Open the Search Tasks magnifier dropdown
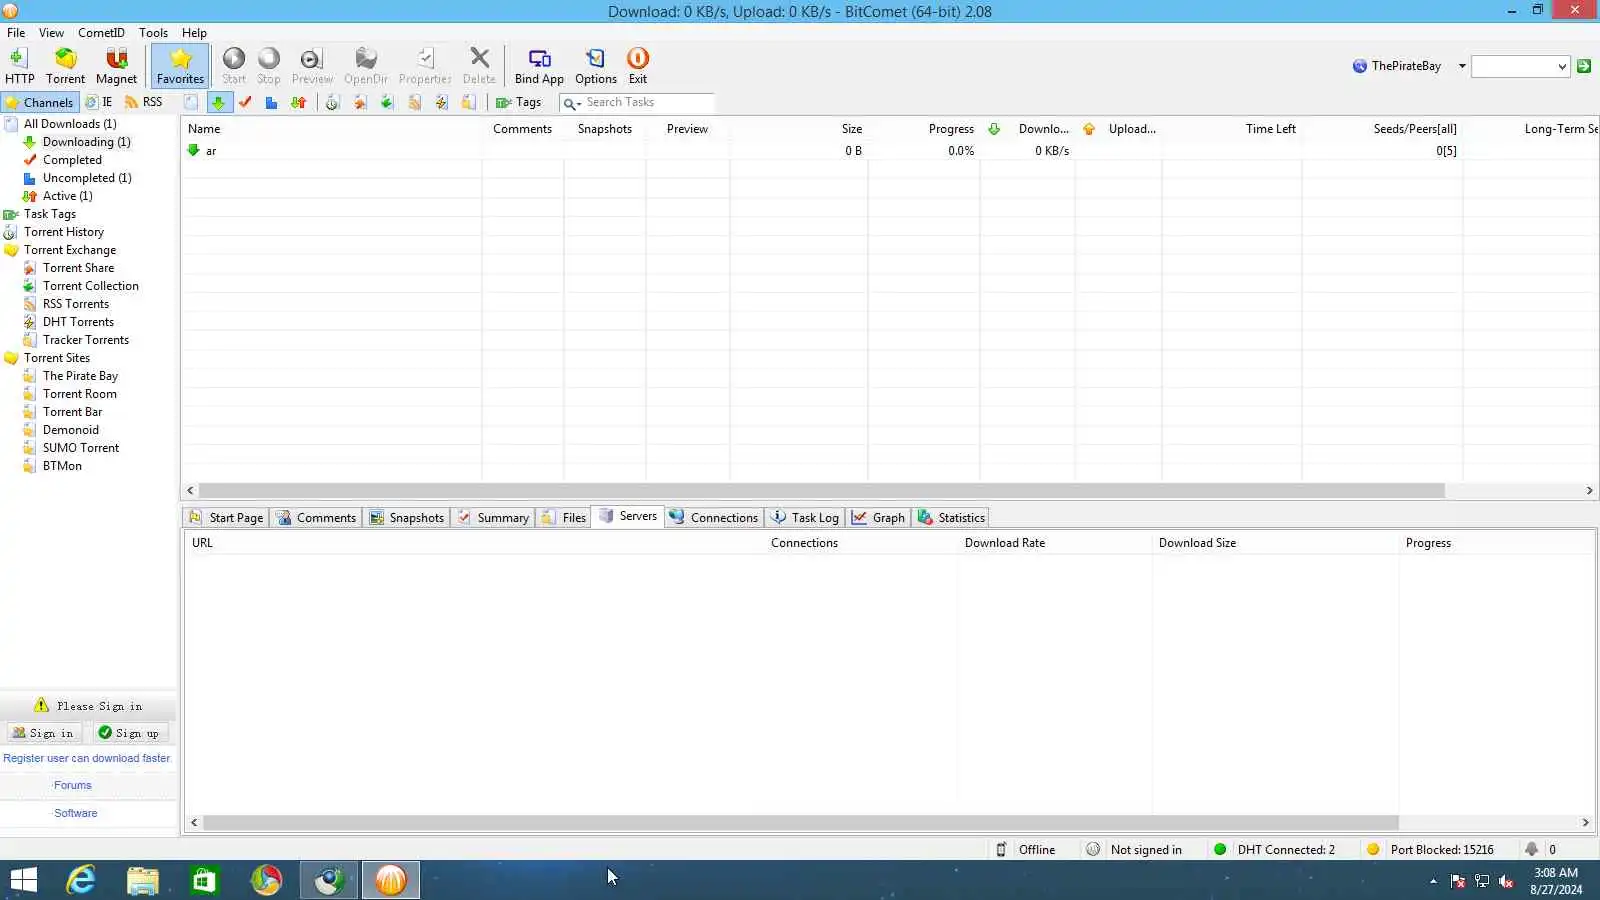 point(572,103)
